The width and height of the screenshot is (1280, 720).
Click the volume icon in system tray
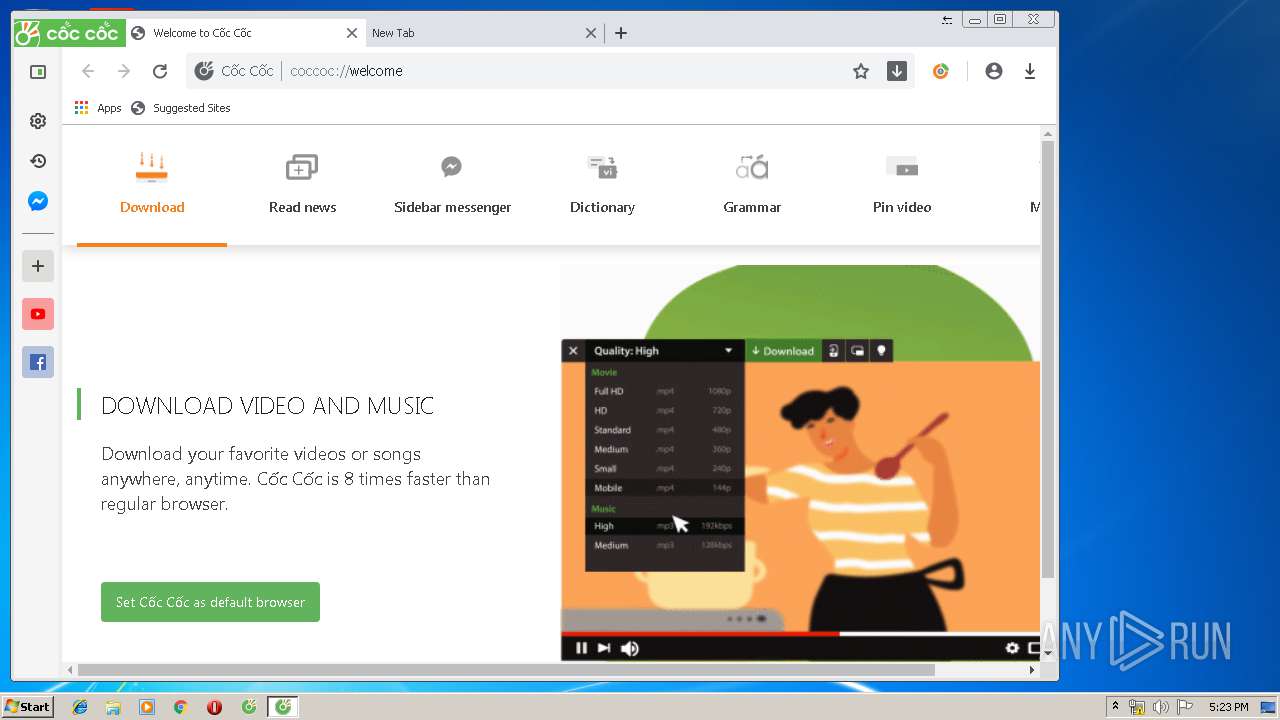tap(1161, 707)
